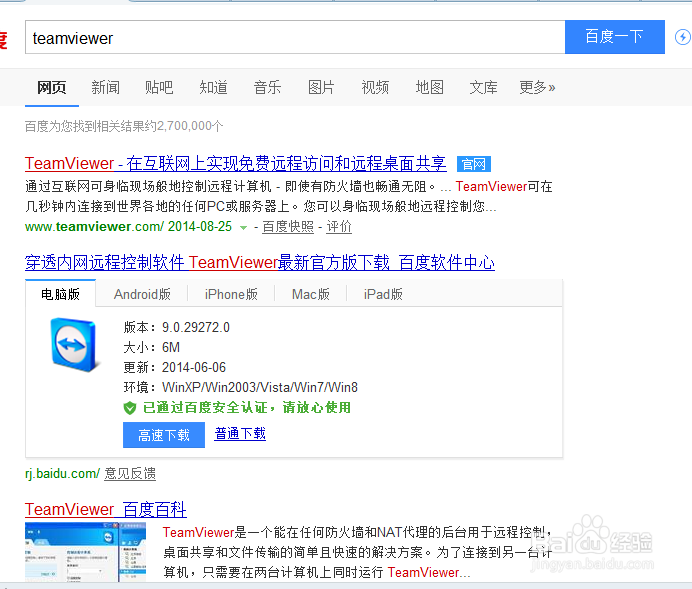
Task: Click the TeamViewer Baike screenshot thumbnail
Action: (85, 551)
